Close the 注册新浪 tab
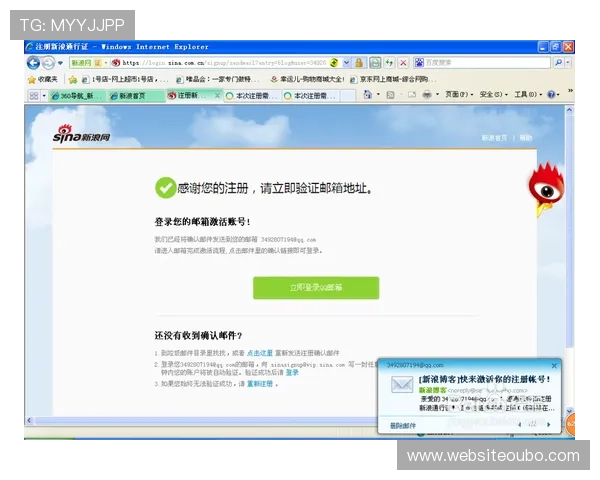This screenshot has height=480, width=600. (x=217, y=95)
